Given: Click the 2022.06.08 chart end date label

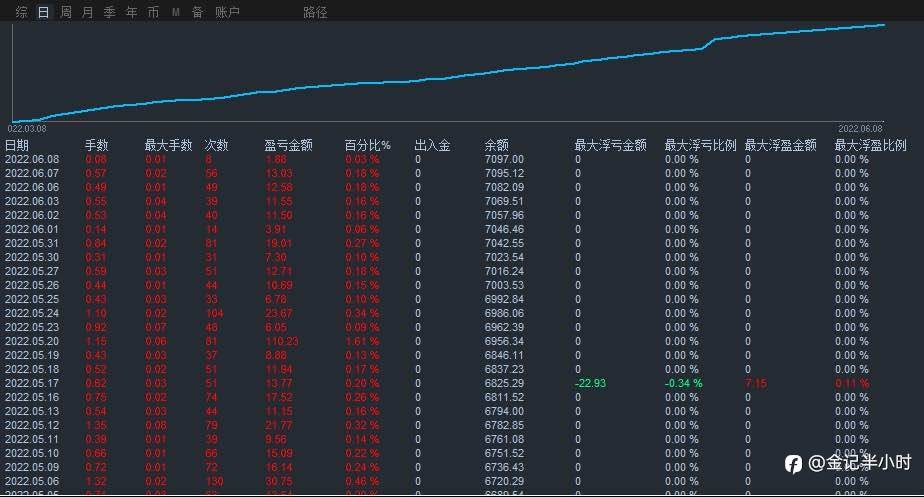Looking at the screenshot, I should point(860,129).
